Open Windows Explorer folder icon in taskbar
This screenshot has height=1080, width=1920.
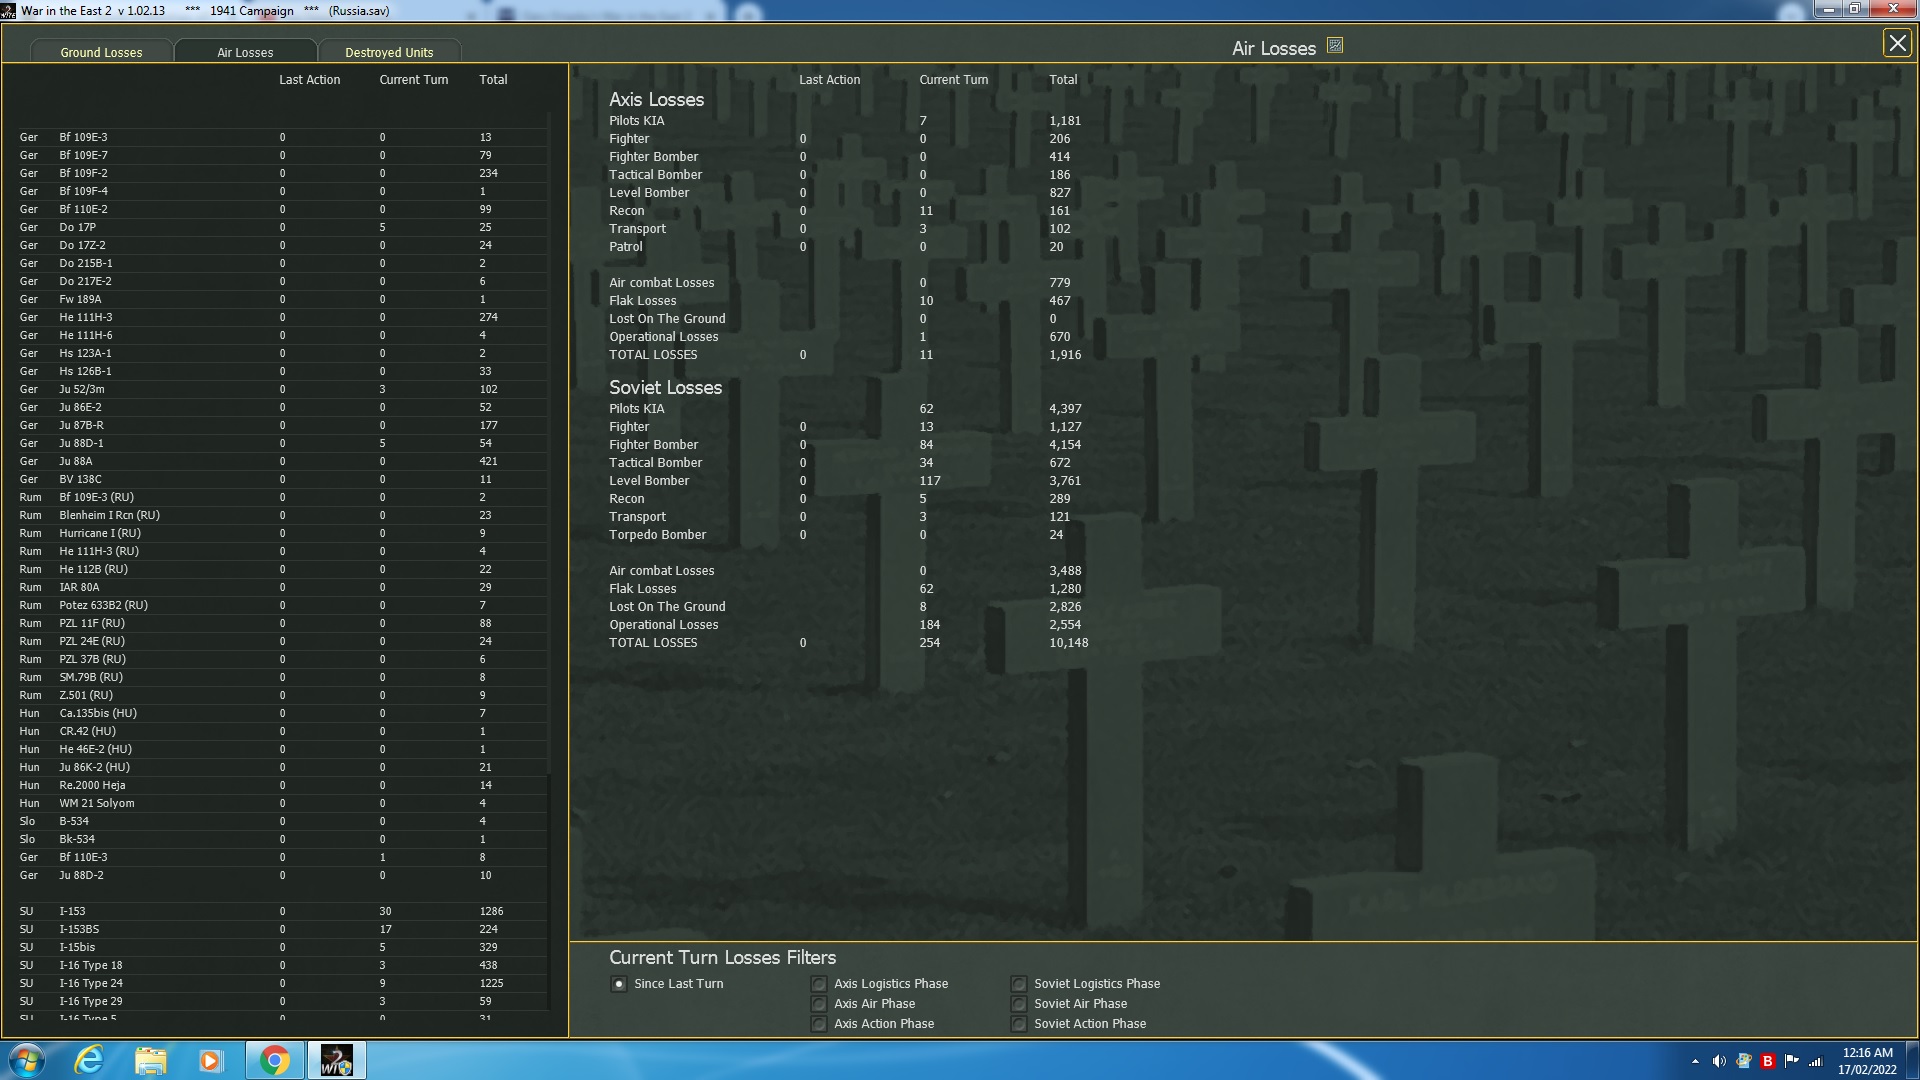coord(150,1060)
